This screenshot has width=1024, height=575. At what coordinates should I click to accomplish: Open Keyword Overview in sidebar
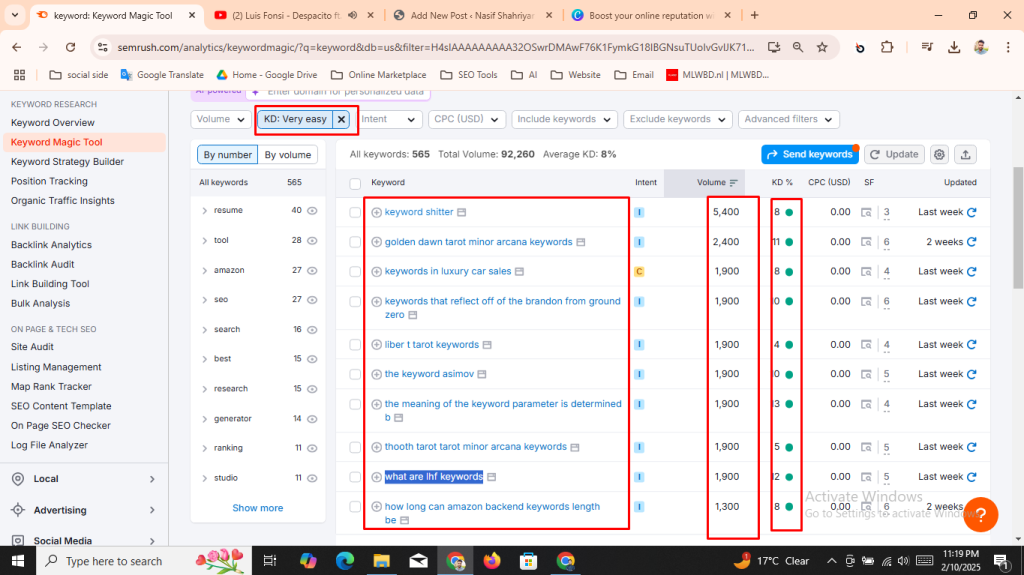(x=52, y=122)
